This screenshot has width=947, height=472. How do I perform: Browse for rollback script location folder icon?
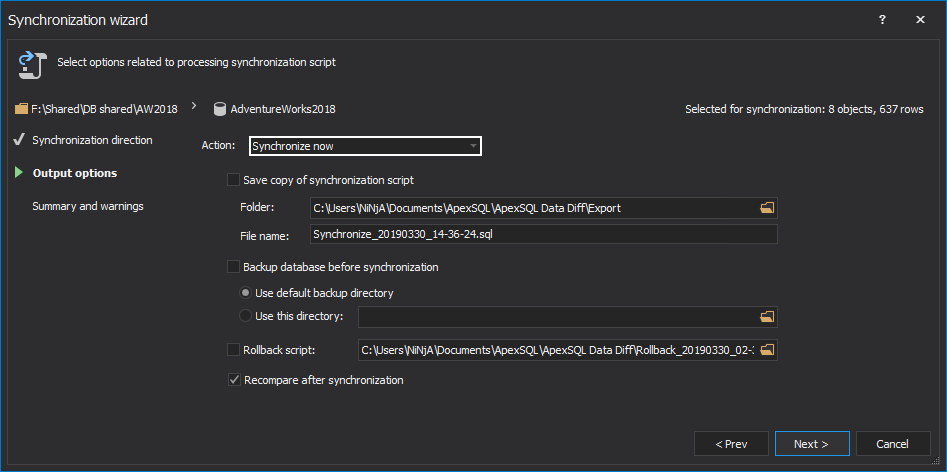pos(767,350)
